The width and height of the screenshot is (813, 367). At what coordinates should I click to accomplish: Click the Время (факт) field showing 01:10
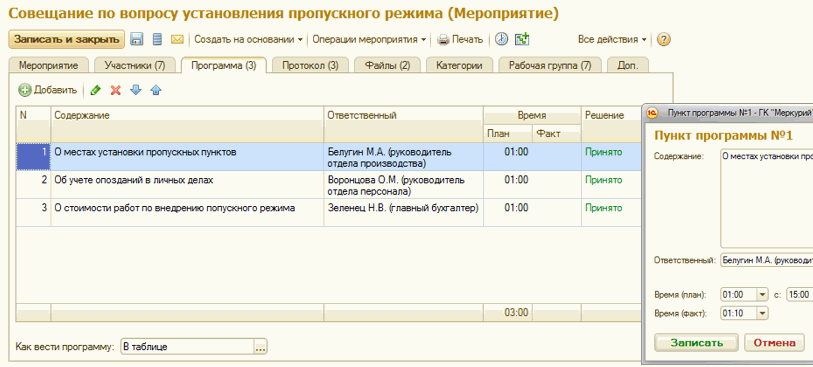739,314
